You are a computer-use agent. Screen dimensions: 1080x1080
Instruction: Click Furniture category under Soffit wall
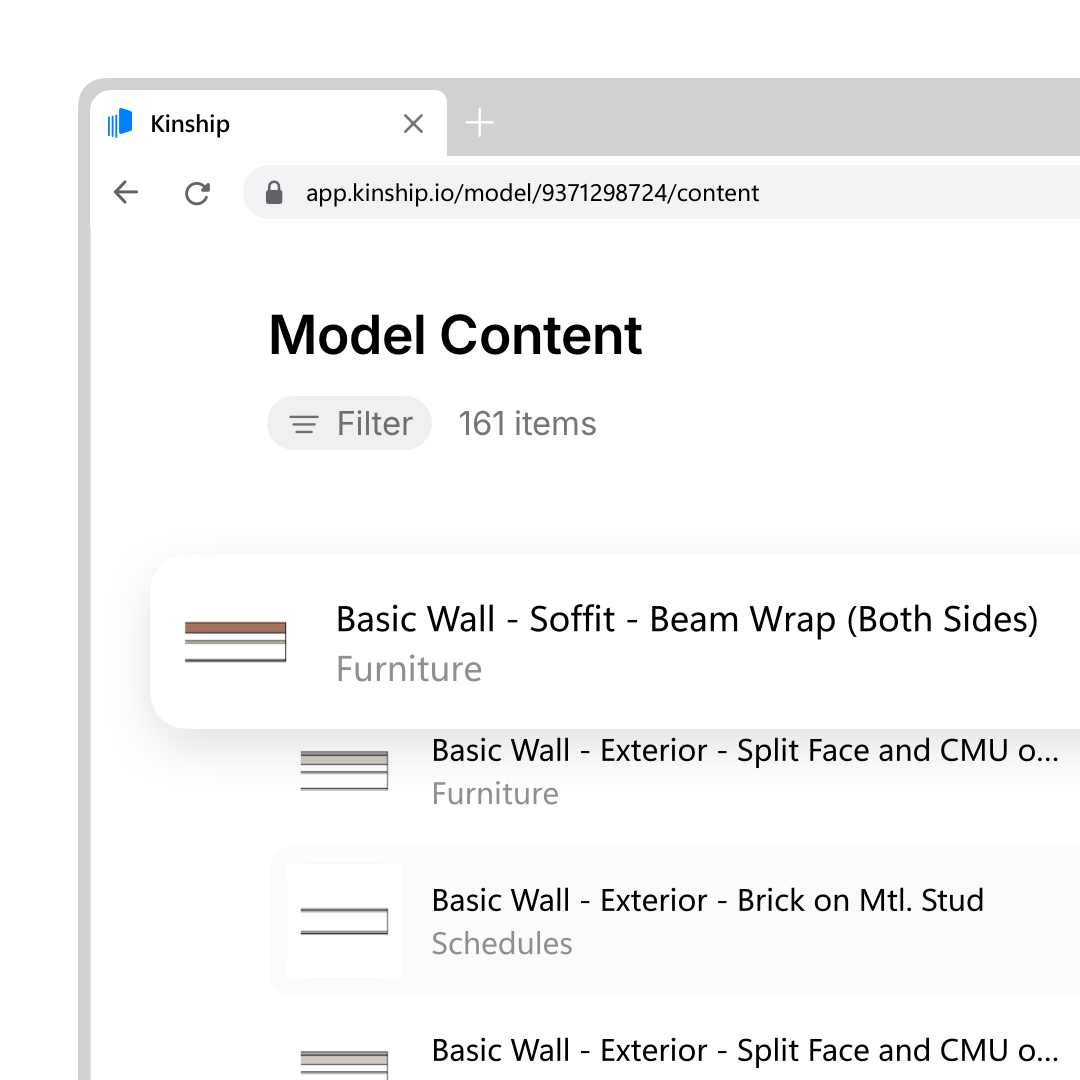[409, 669]
